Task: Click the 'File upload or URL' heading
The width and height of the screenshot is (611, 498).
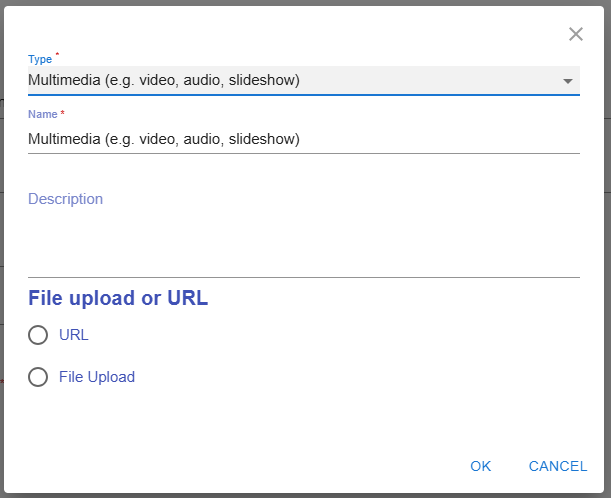Action: pos(118,298)
